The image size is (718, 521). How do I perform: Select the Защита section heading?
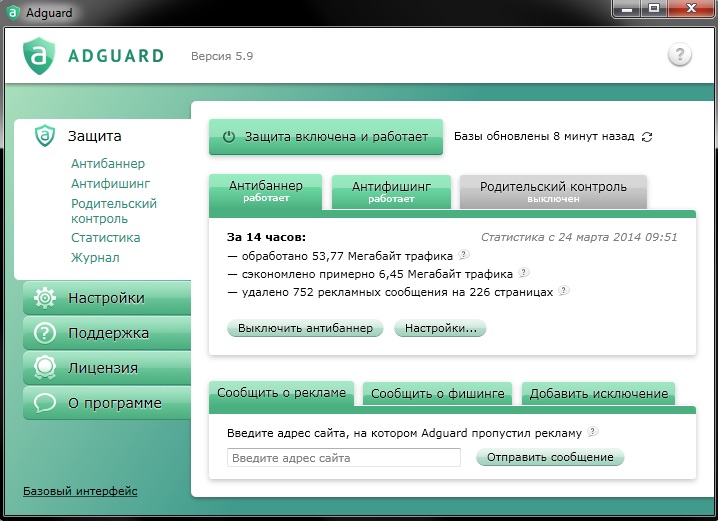[95, 136]
